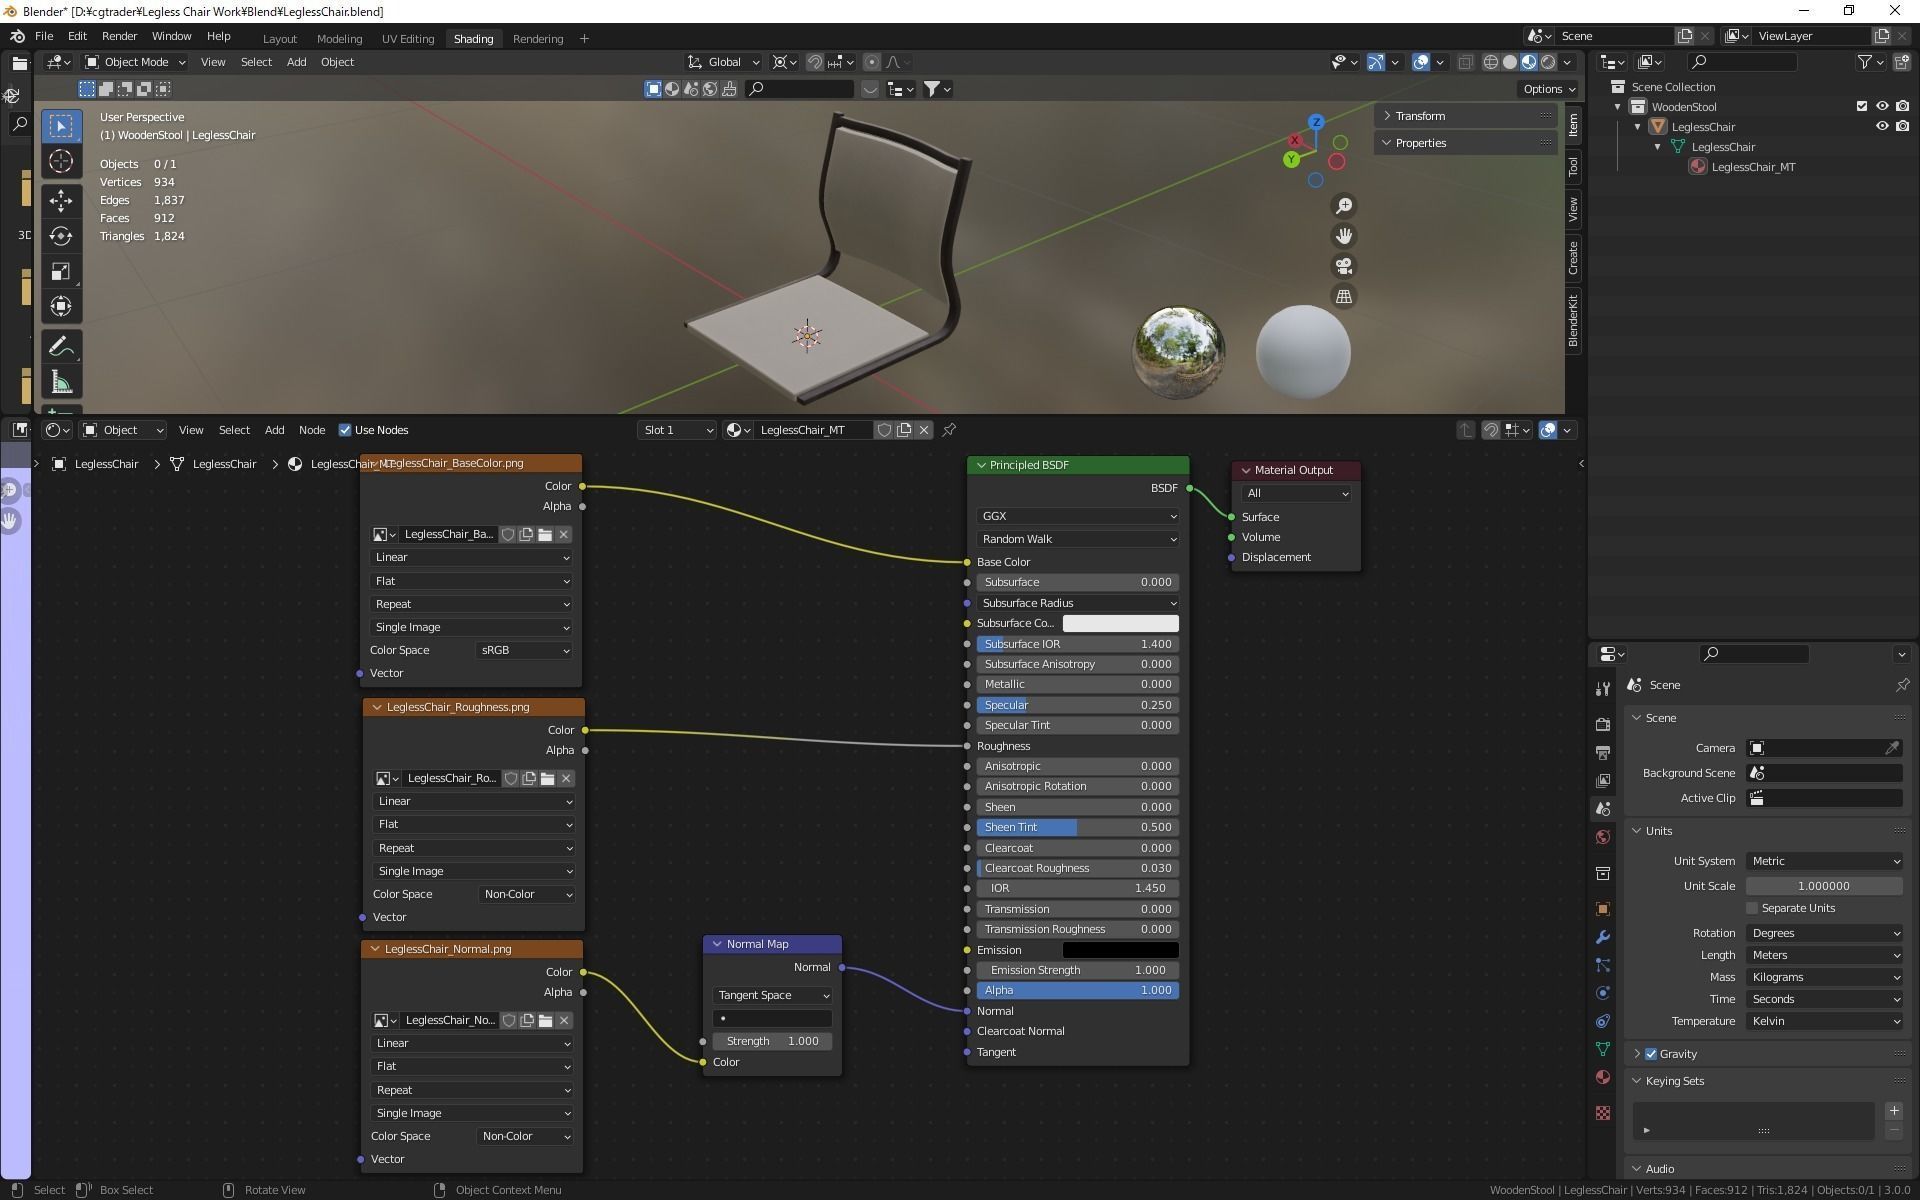Switch to the UV Editing workspace tab
The height and width of the screenshot is (1200, 1920).
click(x=407, y=39)
